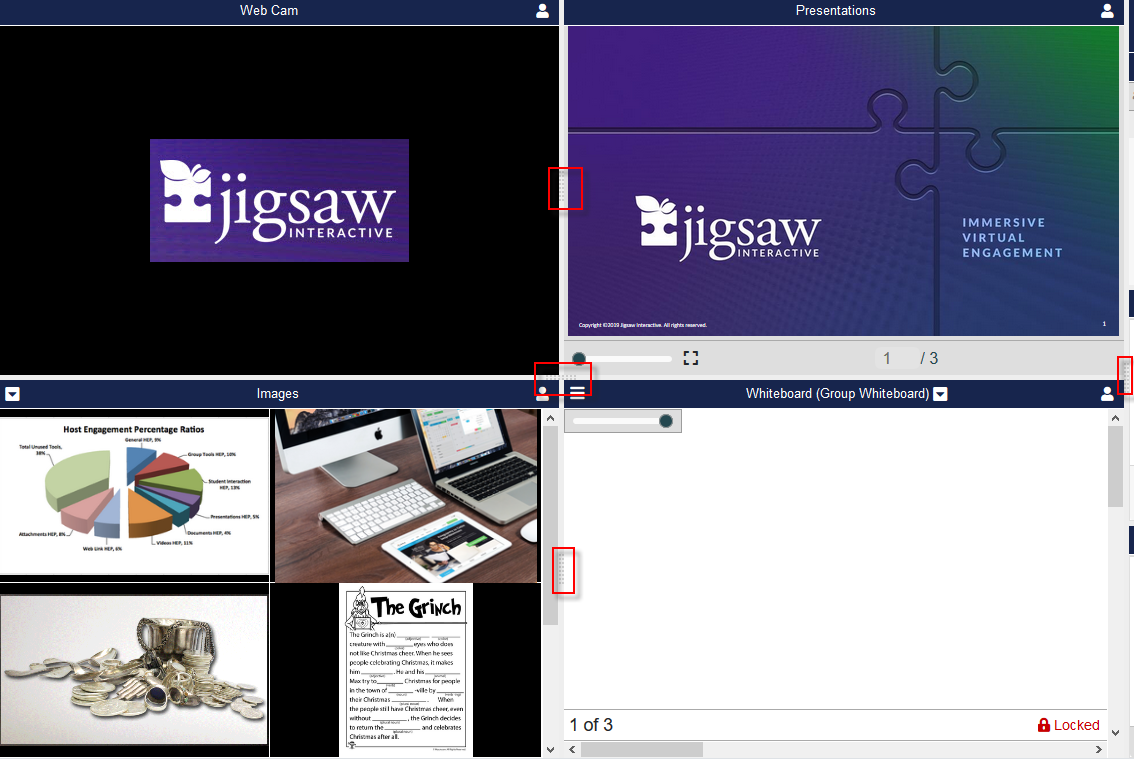Select the silver coins image

135,669
